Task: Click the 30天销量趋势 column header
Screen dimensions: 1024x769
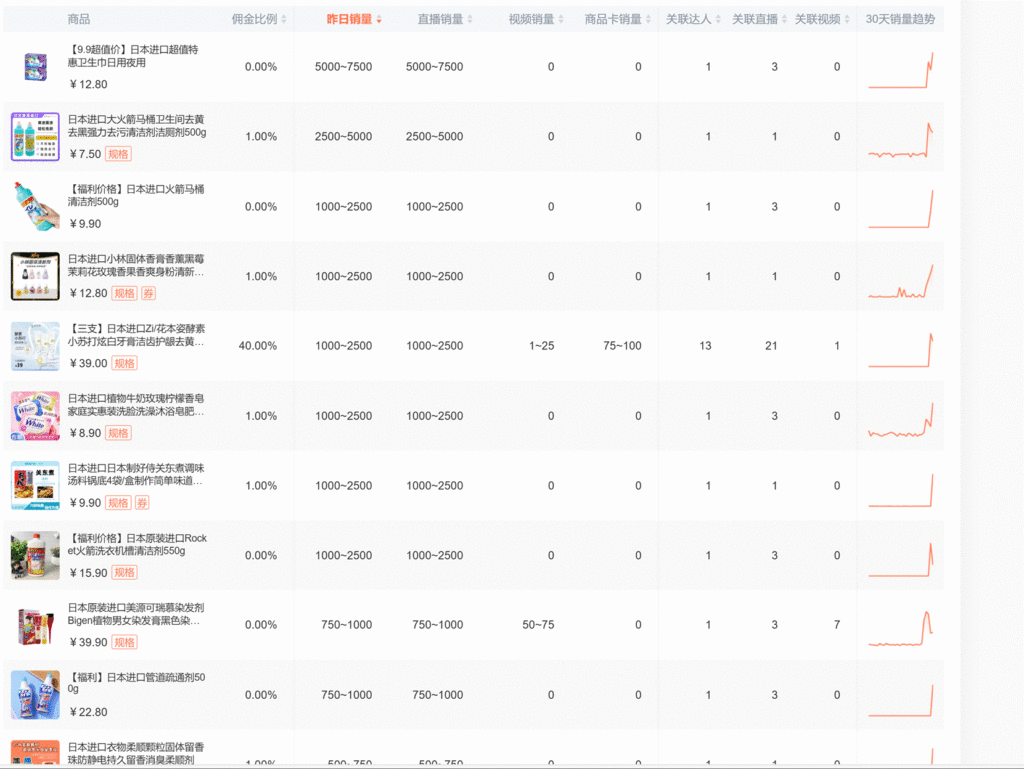Action: (900, 19)
